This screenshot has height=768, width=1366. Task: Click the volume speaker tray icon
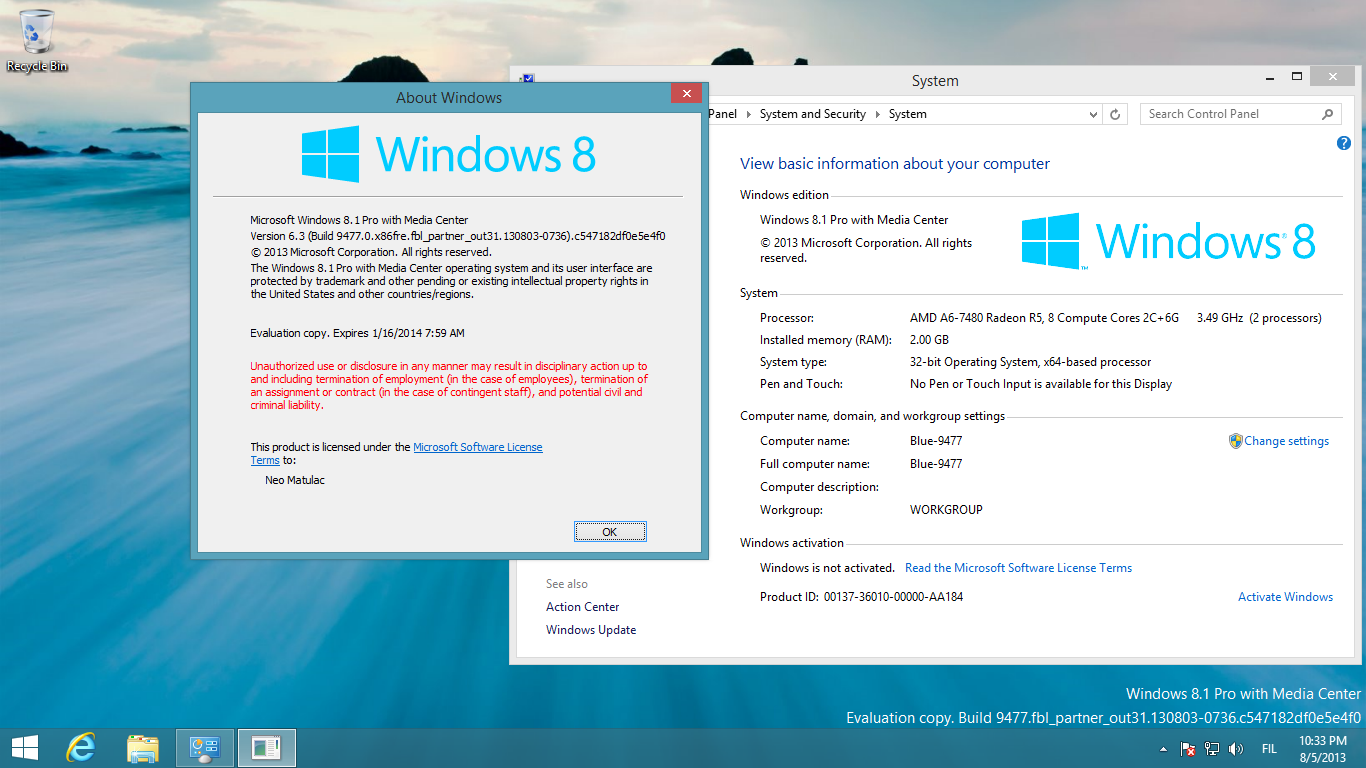(1236, 748)
